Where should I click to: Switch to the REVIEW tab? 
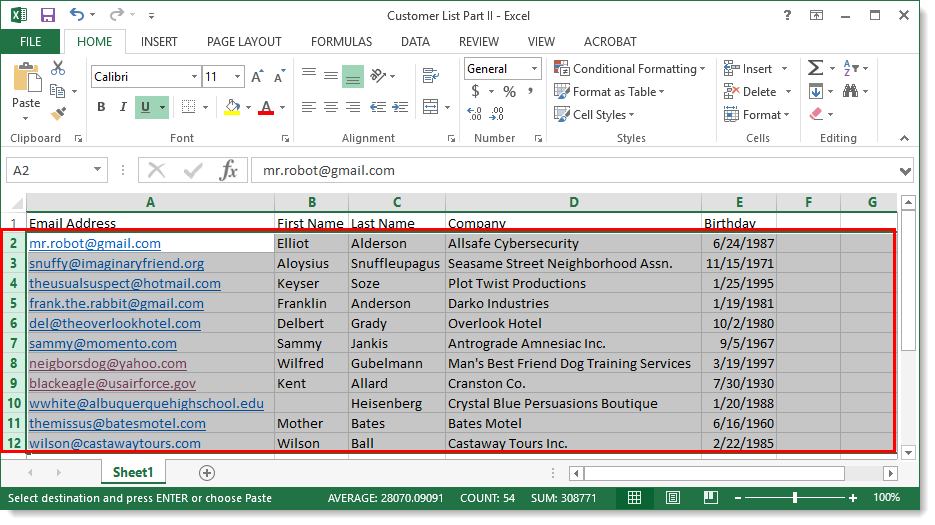point(479,42)
